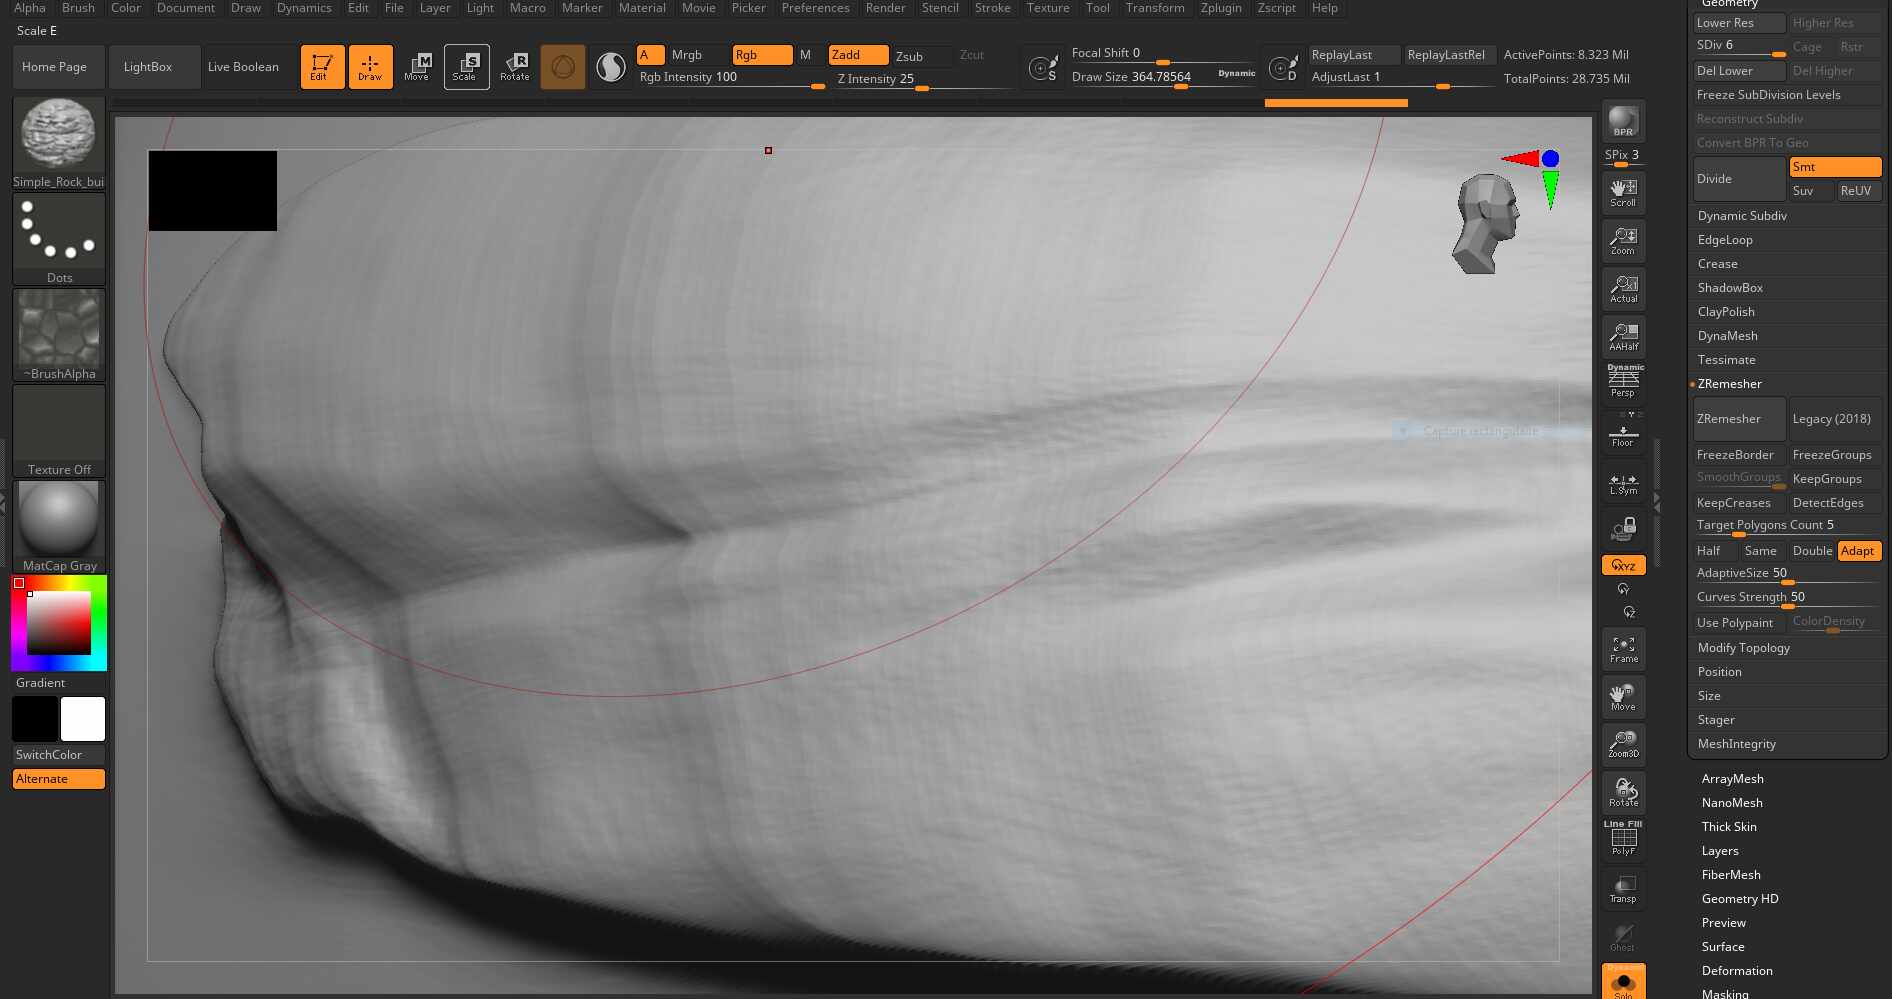
Task: Click the ZRemesher button to retopologize
Action: coord(1738,418)
